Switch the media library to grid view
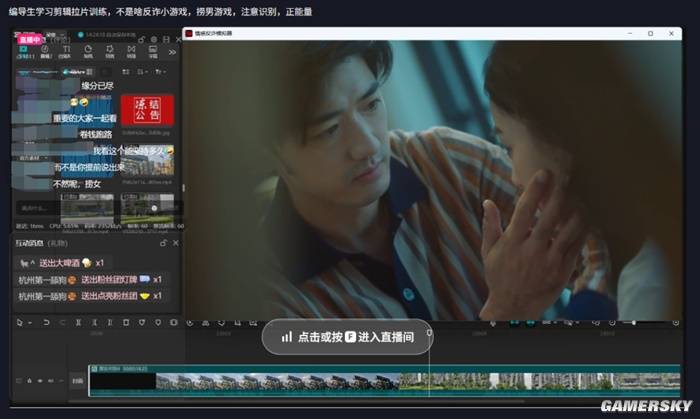 pyautogui.click(x=126, y=72)
